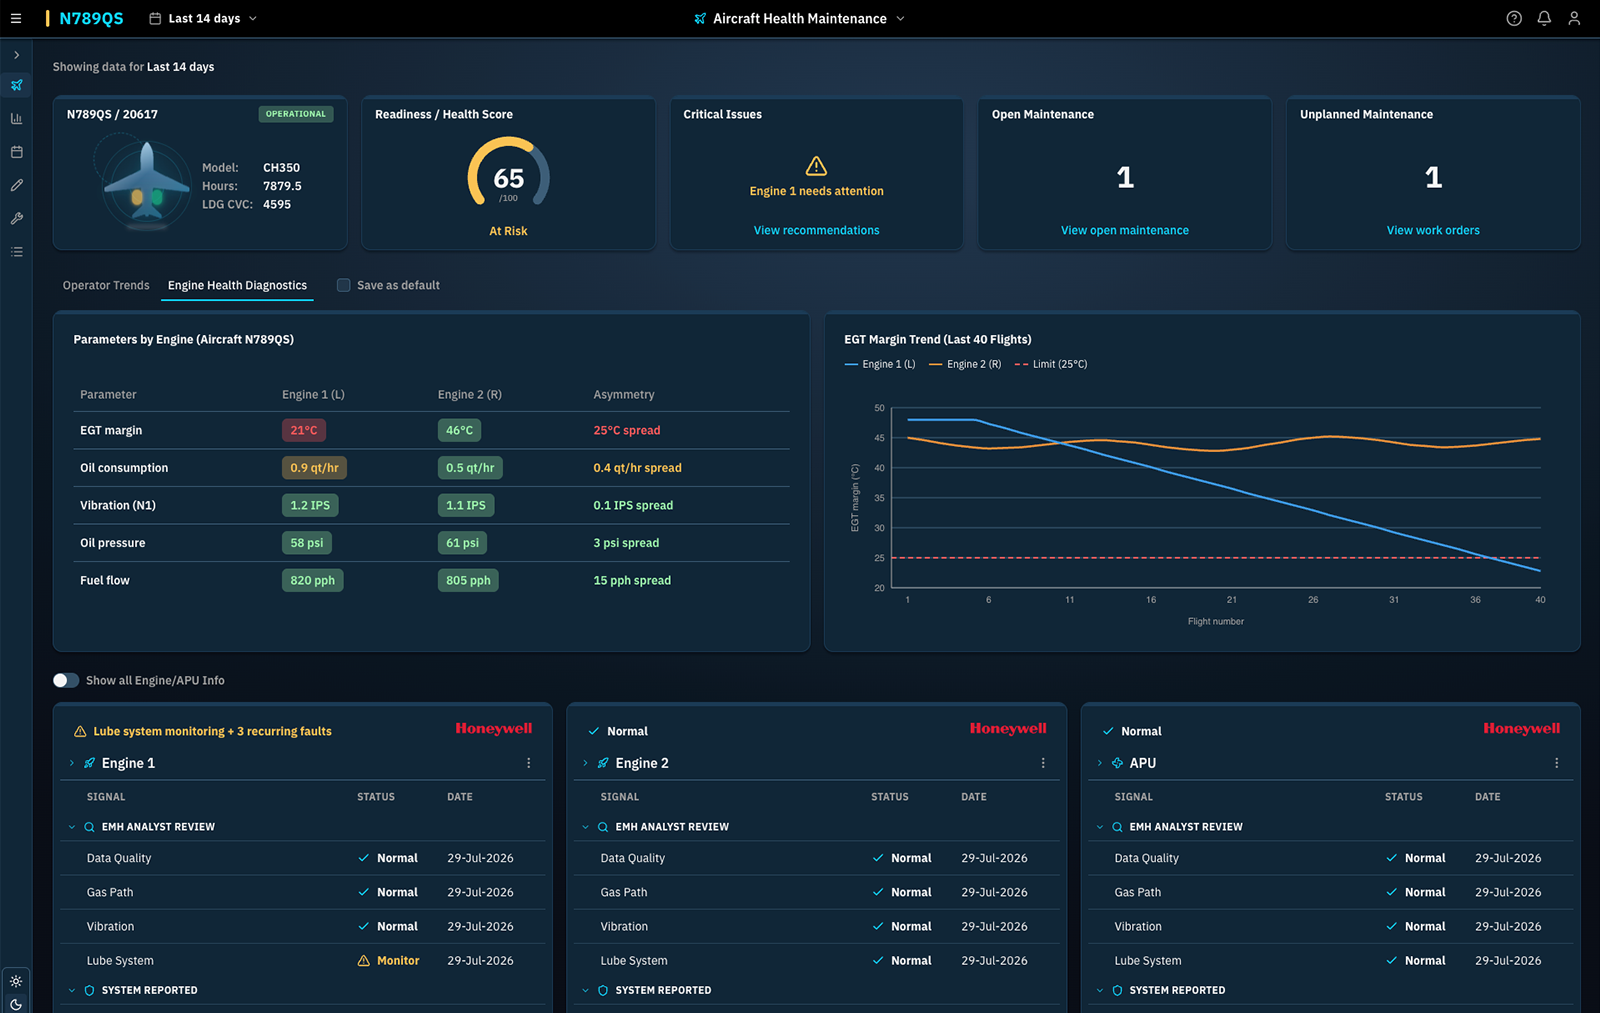Click Engine 2 Gas Path row
This screenshot has height=1013, width=1600.
pyautogui.click(x=816, y=892)
